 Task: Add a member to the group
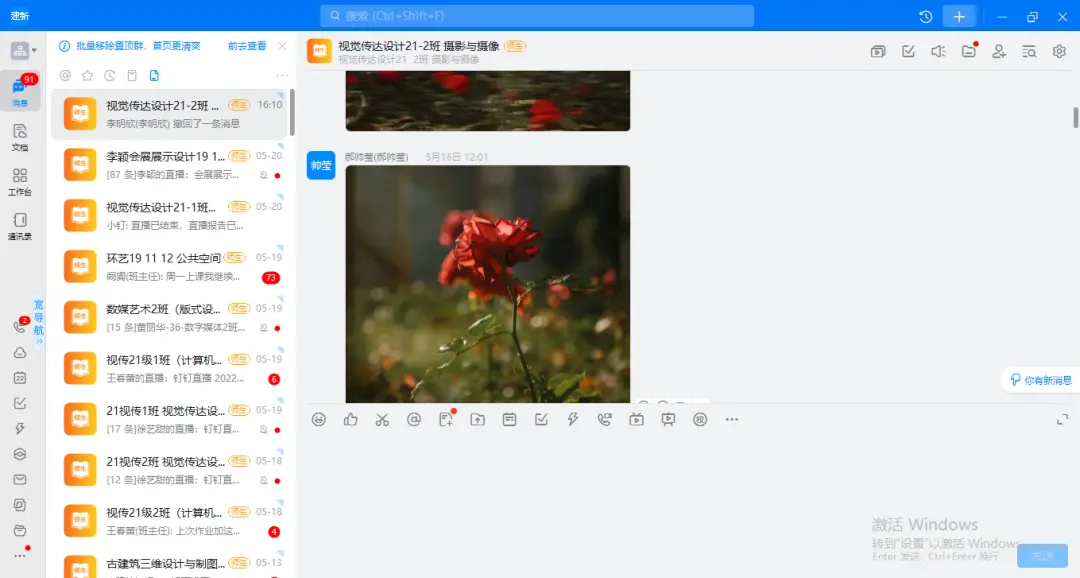(999, 52)
